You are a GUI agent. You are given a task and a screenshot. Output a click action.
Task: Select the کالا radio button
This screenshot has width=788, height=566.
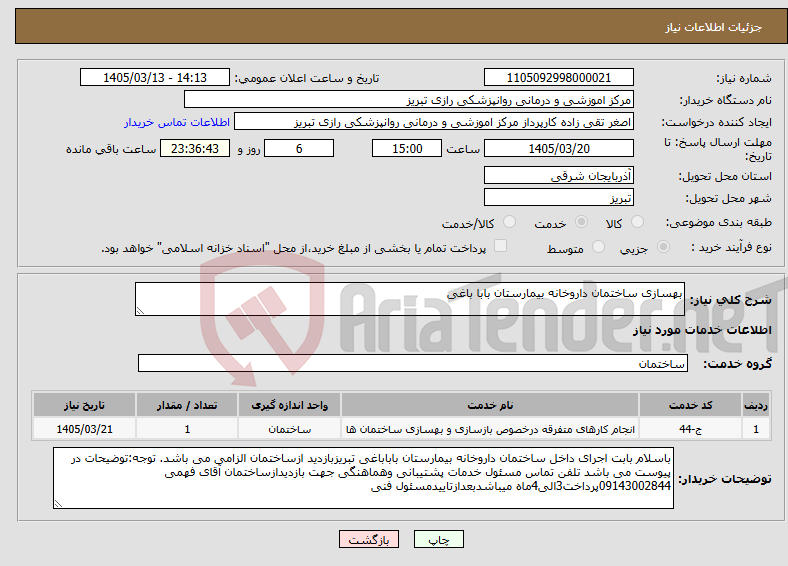[x=637, y=222]
